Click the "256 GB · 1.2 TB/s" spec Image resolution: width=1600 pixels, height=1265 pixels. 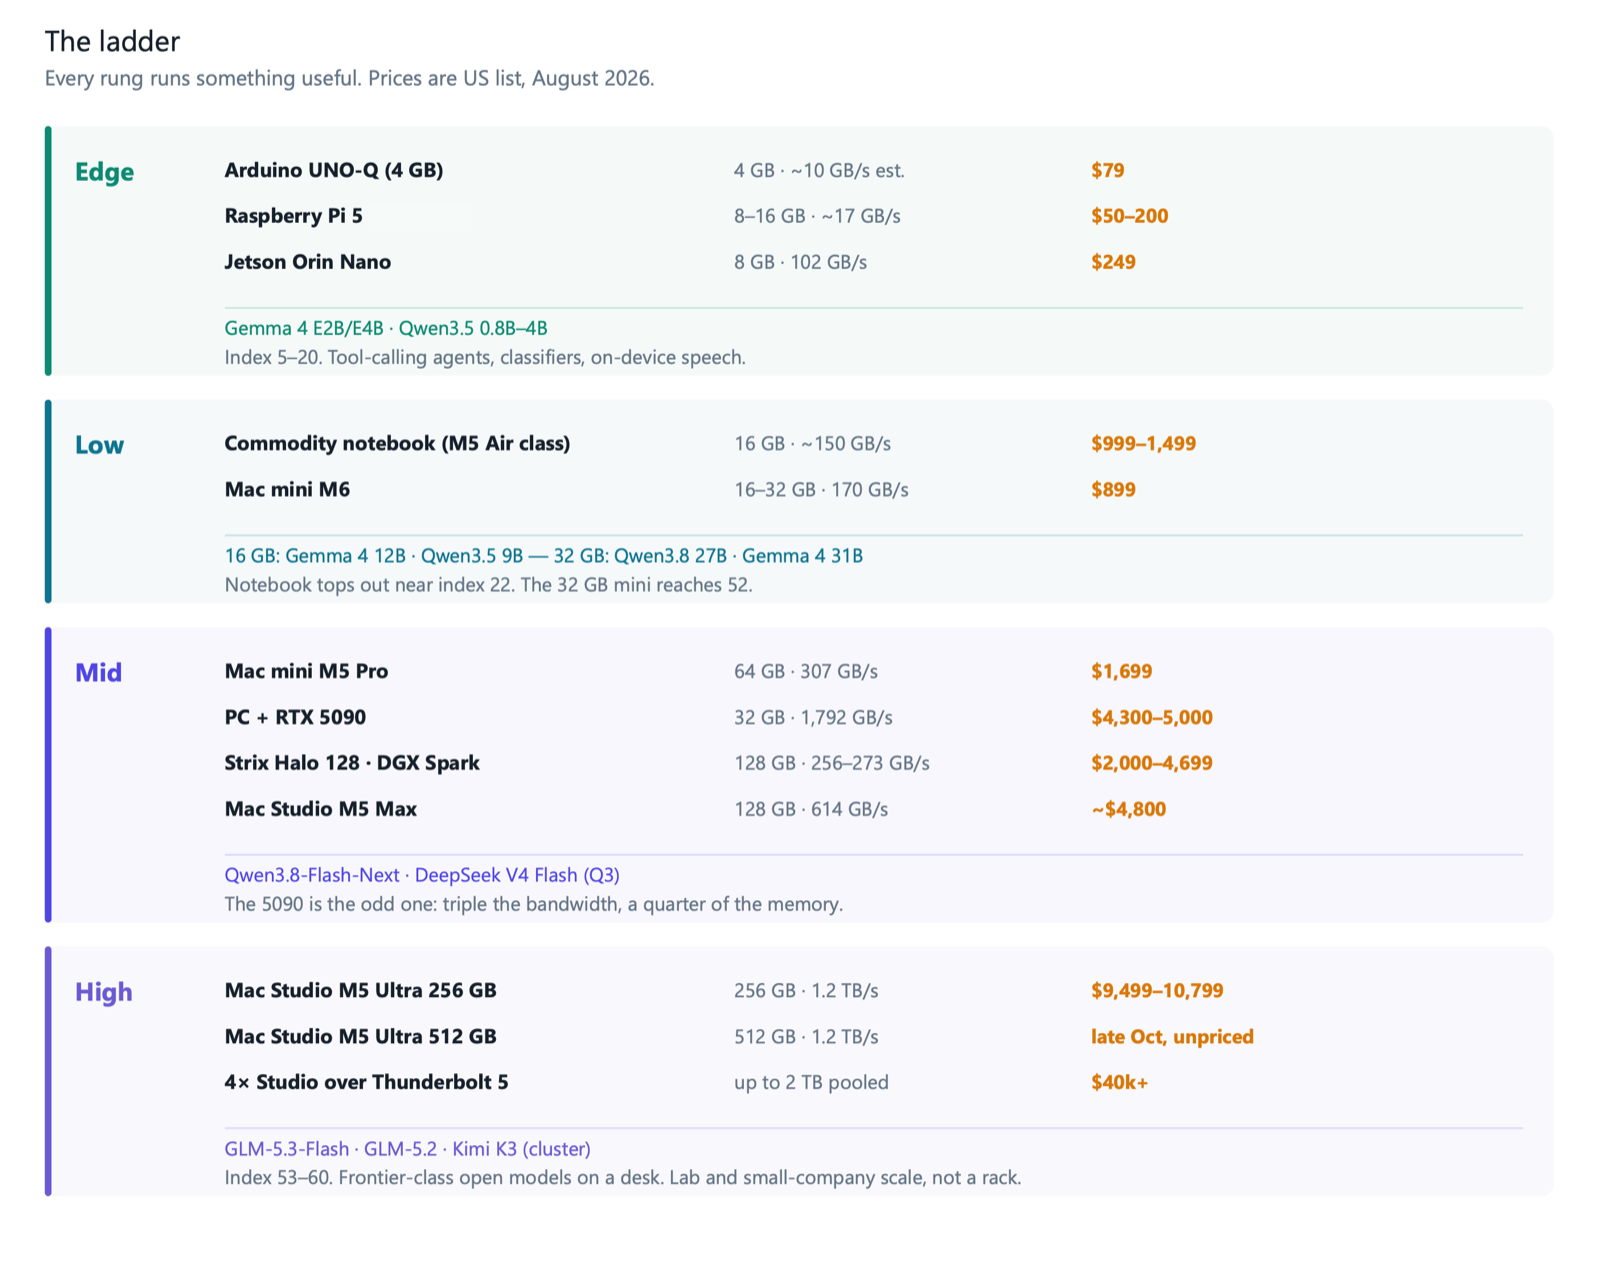(x=806, y=990)
